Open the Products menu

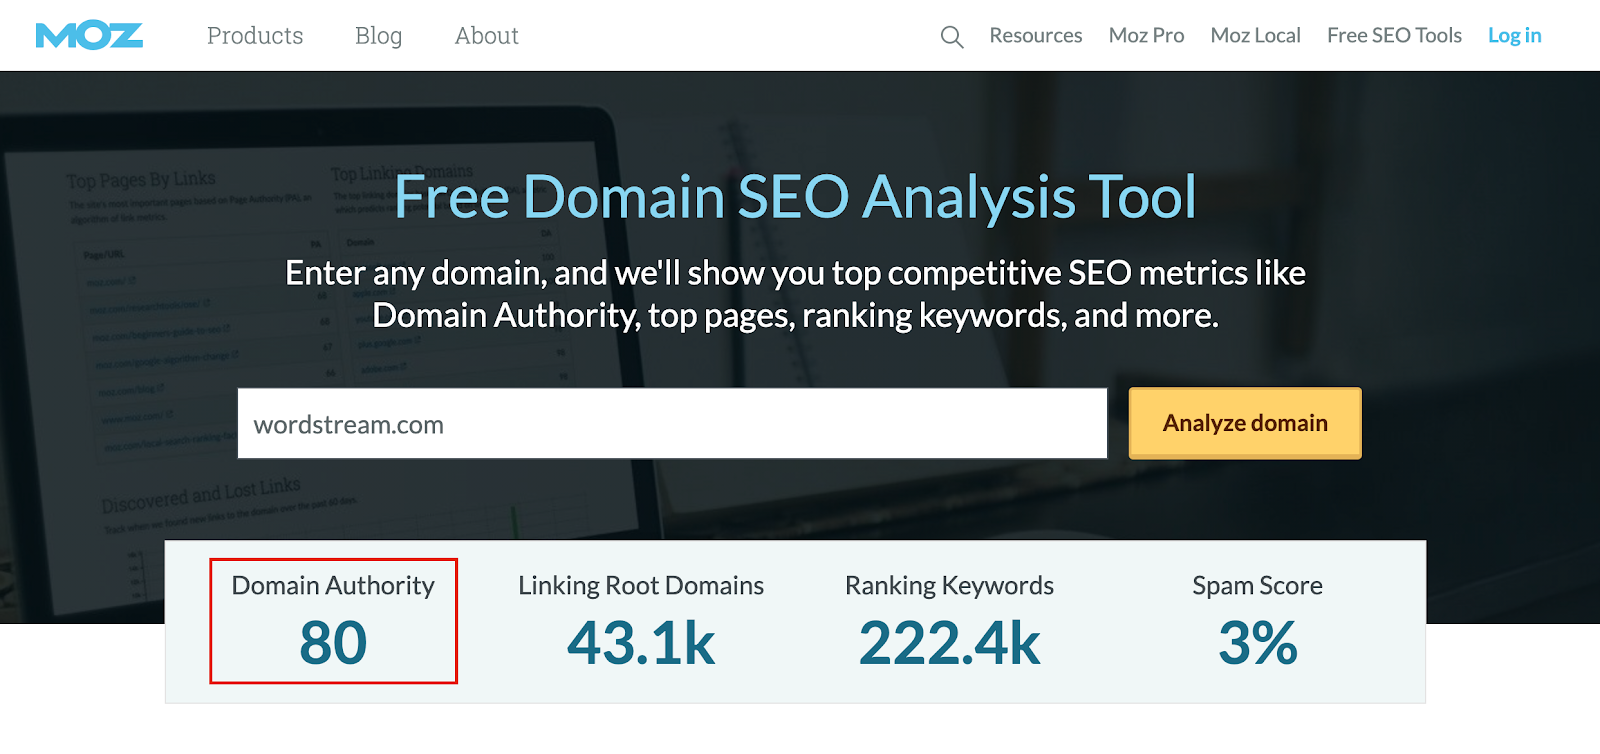[x=255, y=36]
